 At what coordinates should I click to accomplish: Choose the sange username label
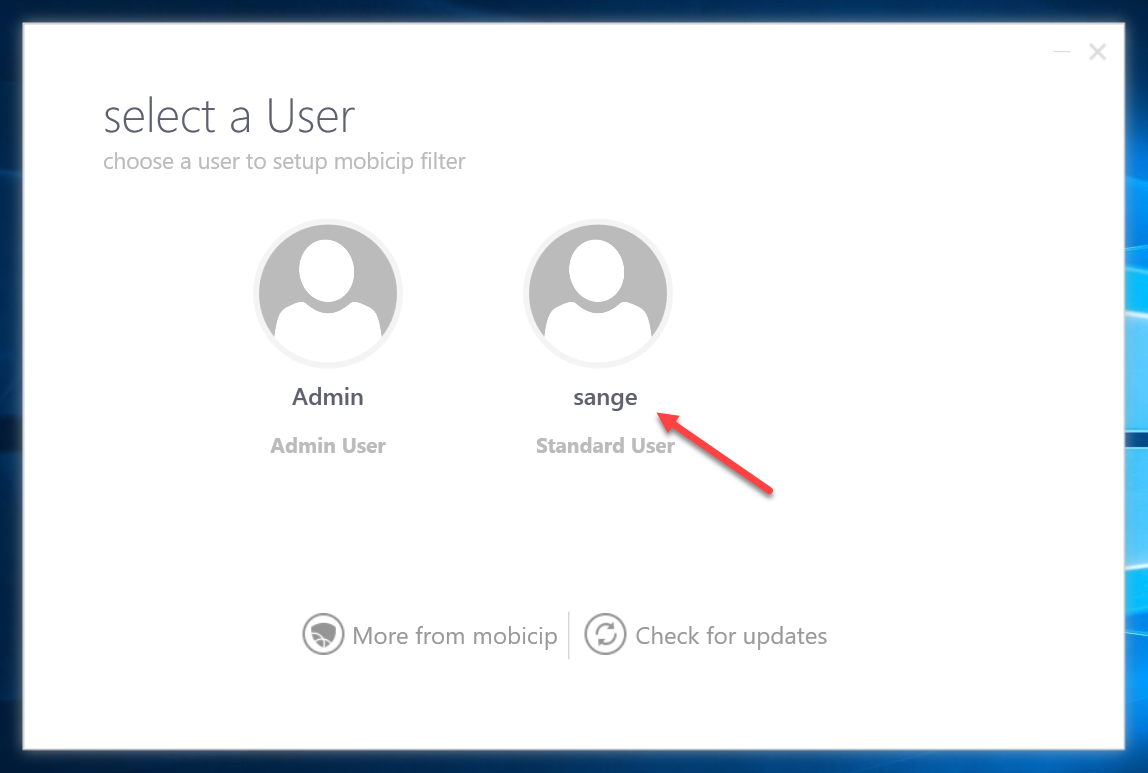605,398
